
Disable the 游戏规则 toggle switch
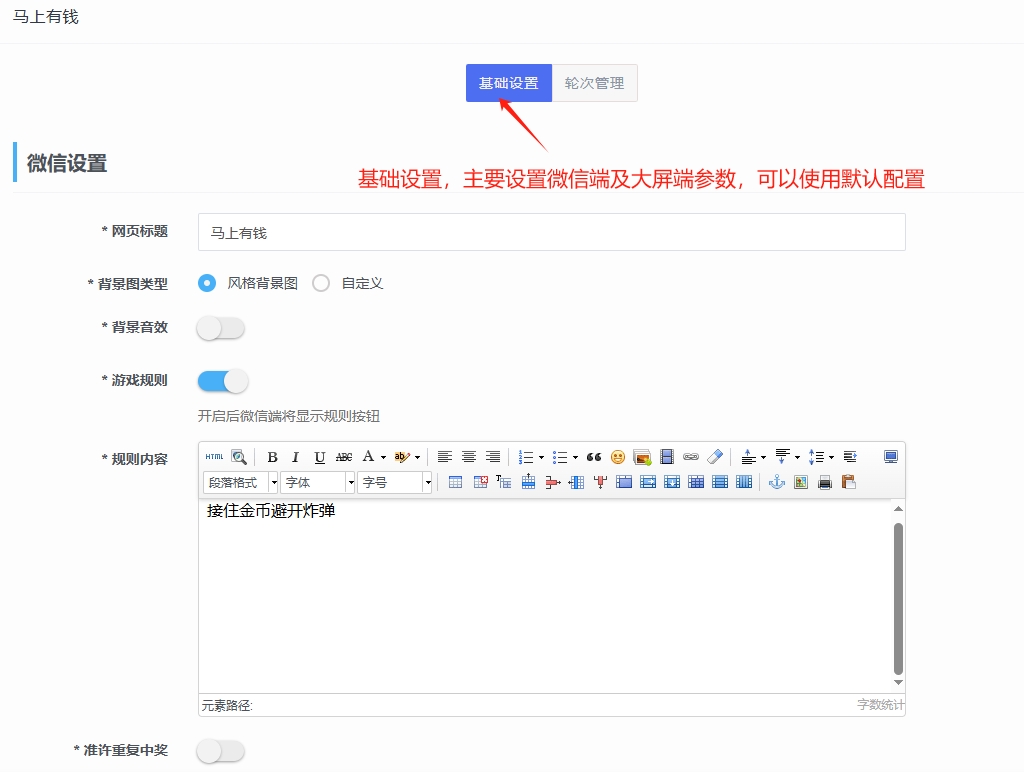point(221,380)
